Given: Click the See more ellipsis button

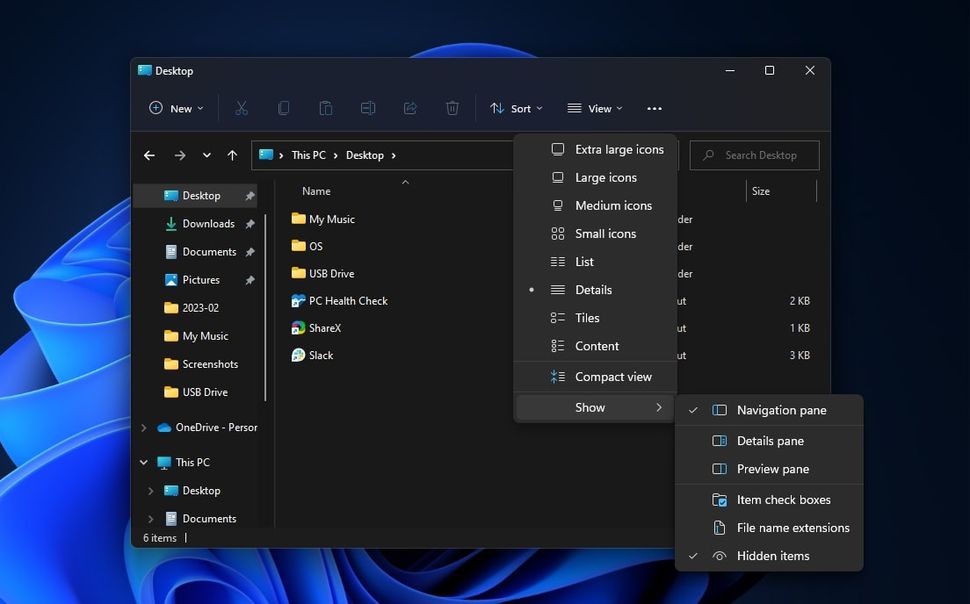Looking at the screenshot, I should pos(655,107).
